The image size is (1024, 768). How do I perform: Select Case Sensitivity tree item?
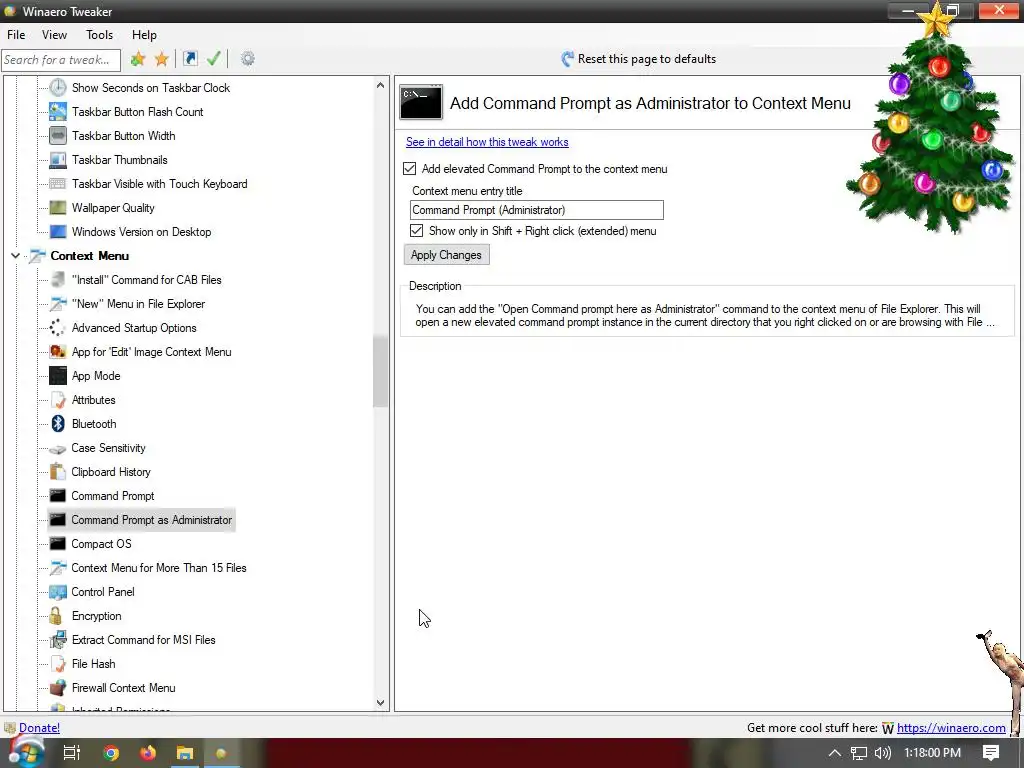pyautogui.click(x=108, y=448)
